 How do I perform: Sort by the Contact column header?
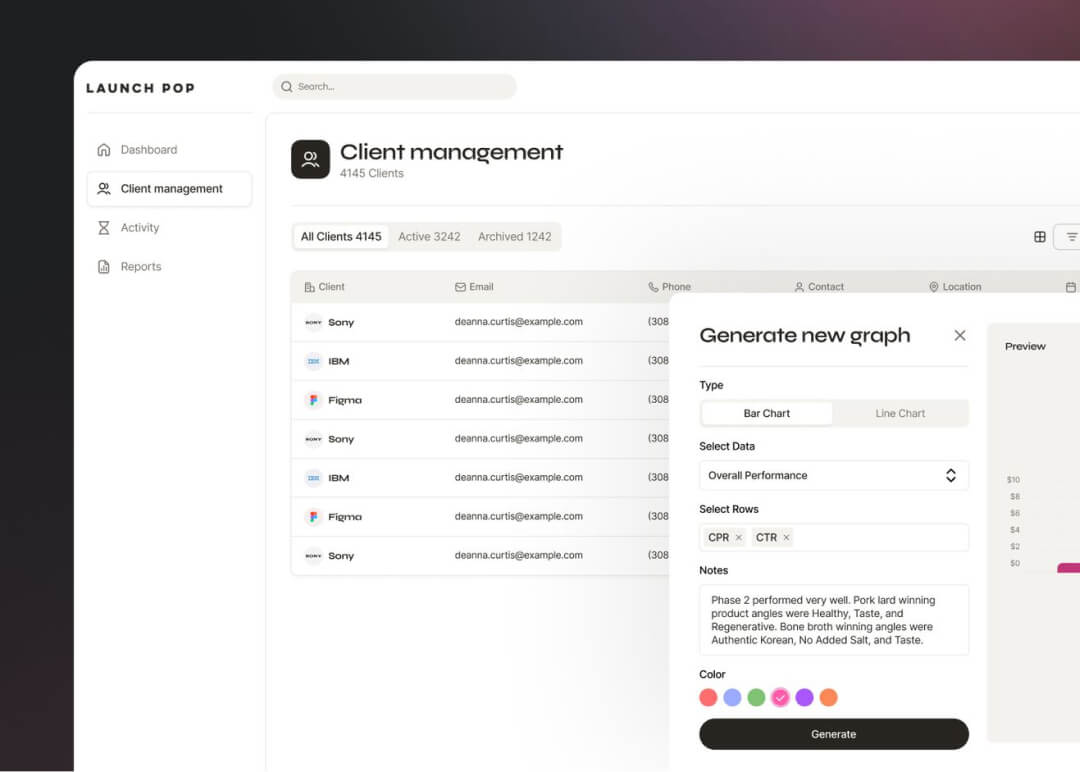coord(819,287)
